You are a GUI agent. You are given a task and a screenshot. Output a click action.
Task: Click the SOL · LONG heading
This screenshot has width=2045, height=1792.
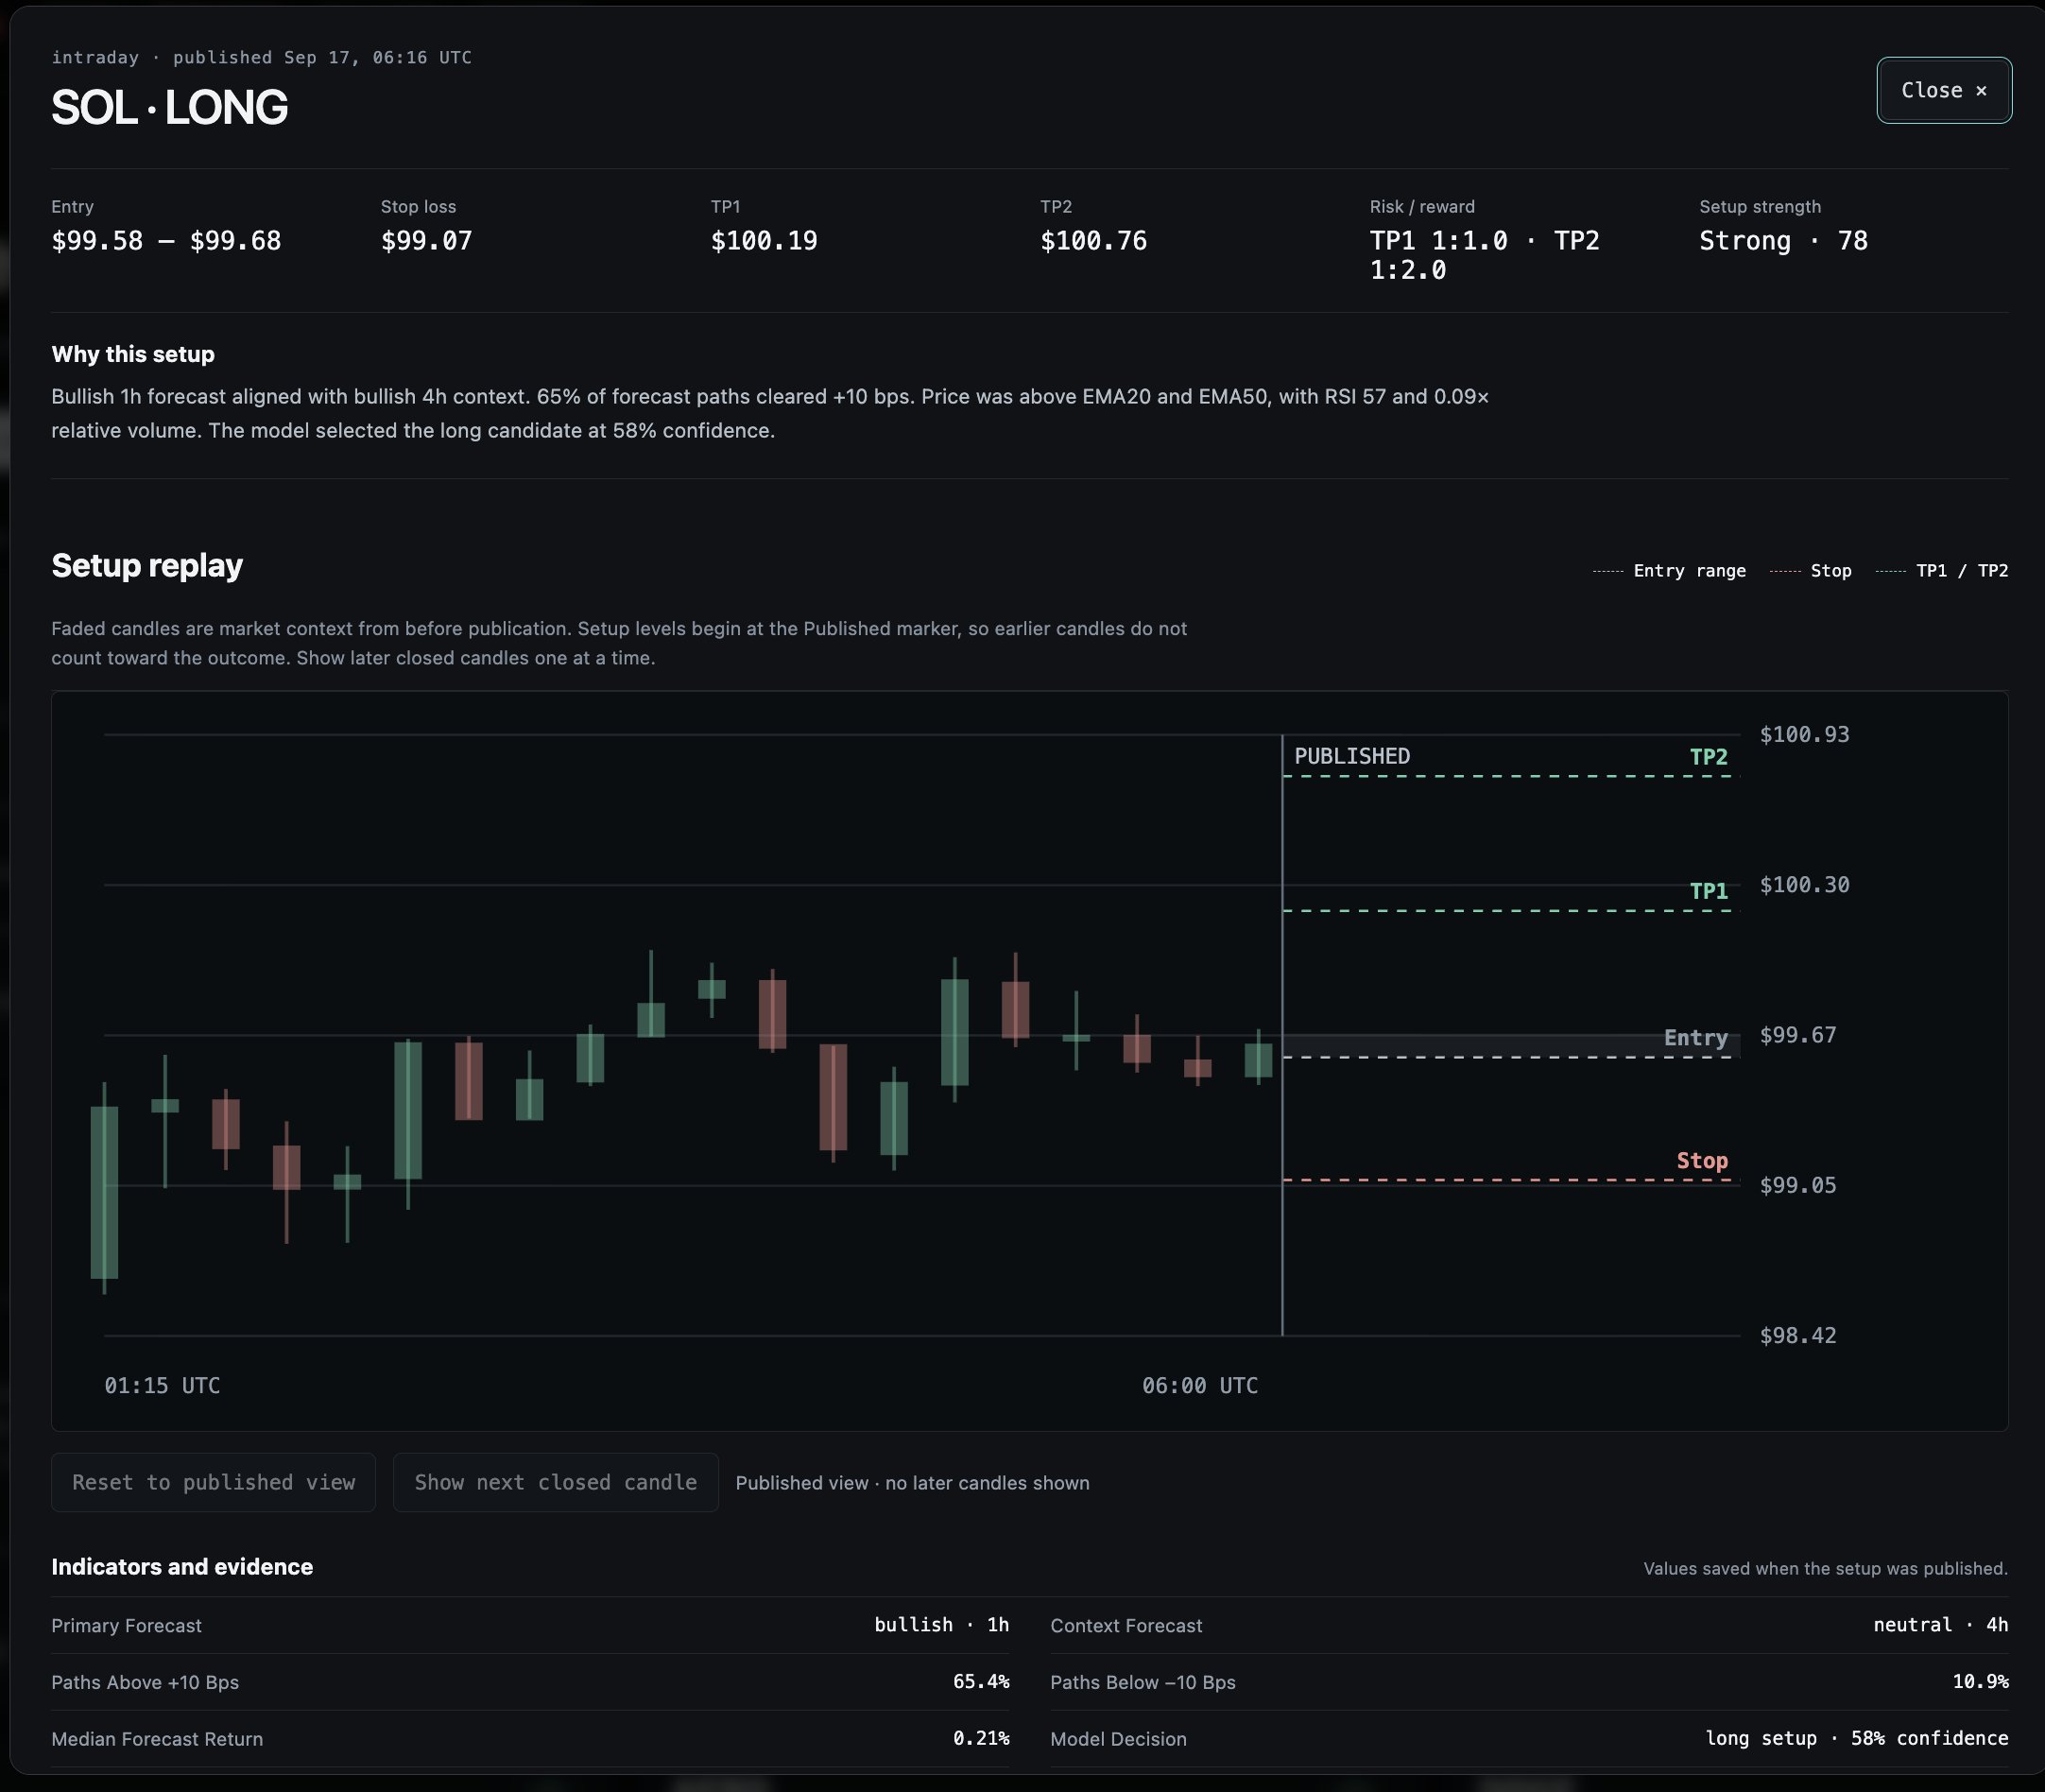[169, 107]
